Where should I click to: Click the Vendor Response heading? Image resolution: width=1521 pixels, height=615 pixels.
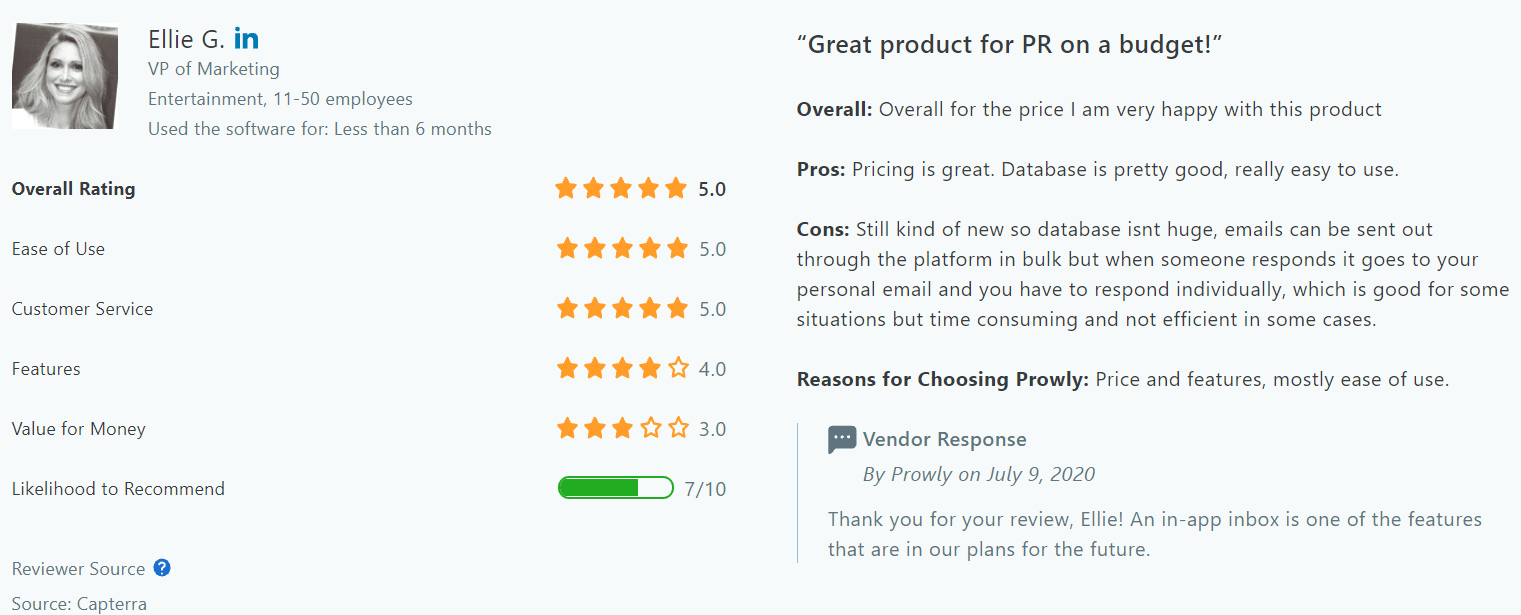pos(944,439)
